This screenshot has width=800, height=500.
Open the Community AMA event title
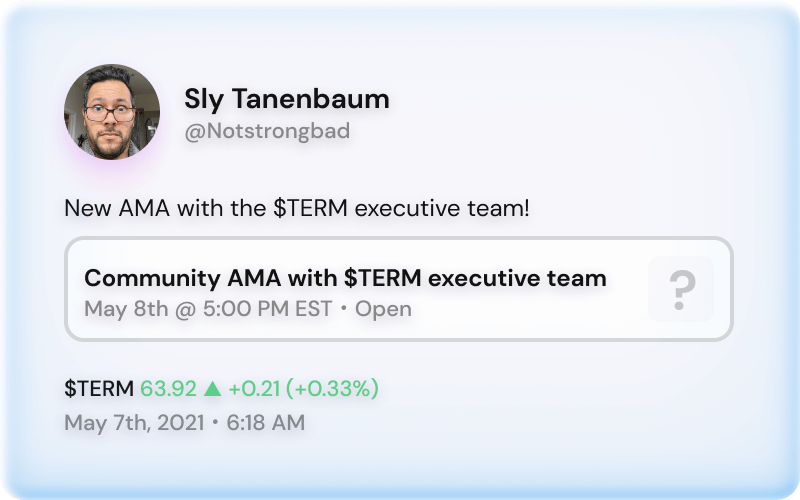(x=345, y=278)
